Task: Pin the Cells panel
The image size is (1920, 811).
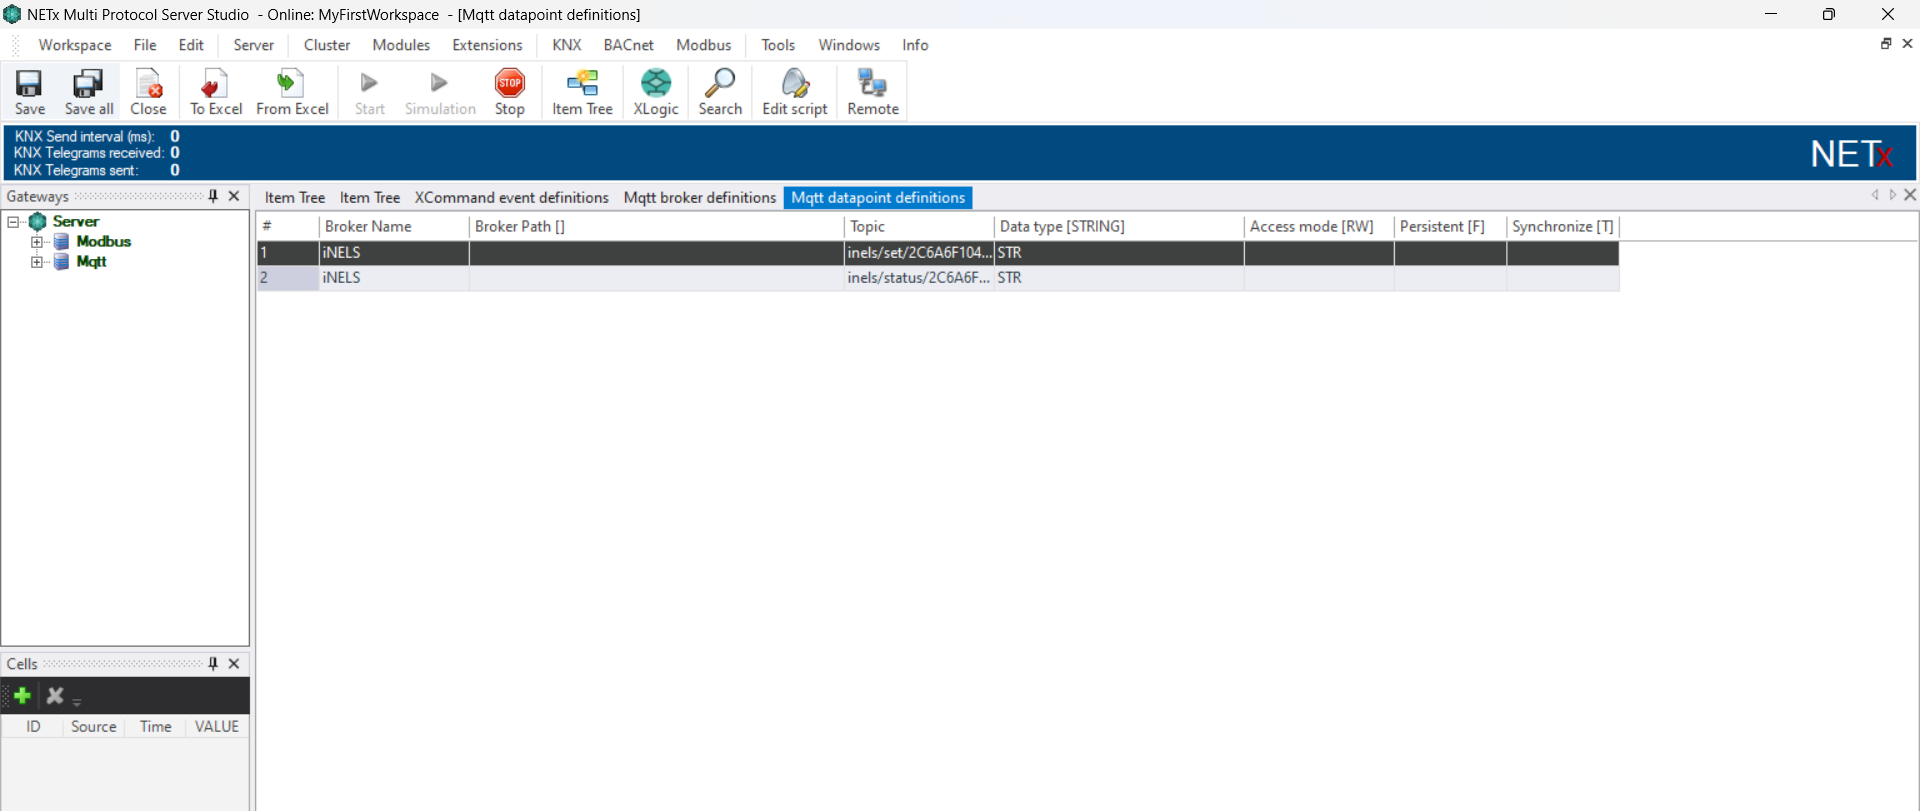Action: [x=213, y=663]
